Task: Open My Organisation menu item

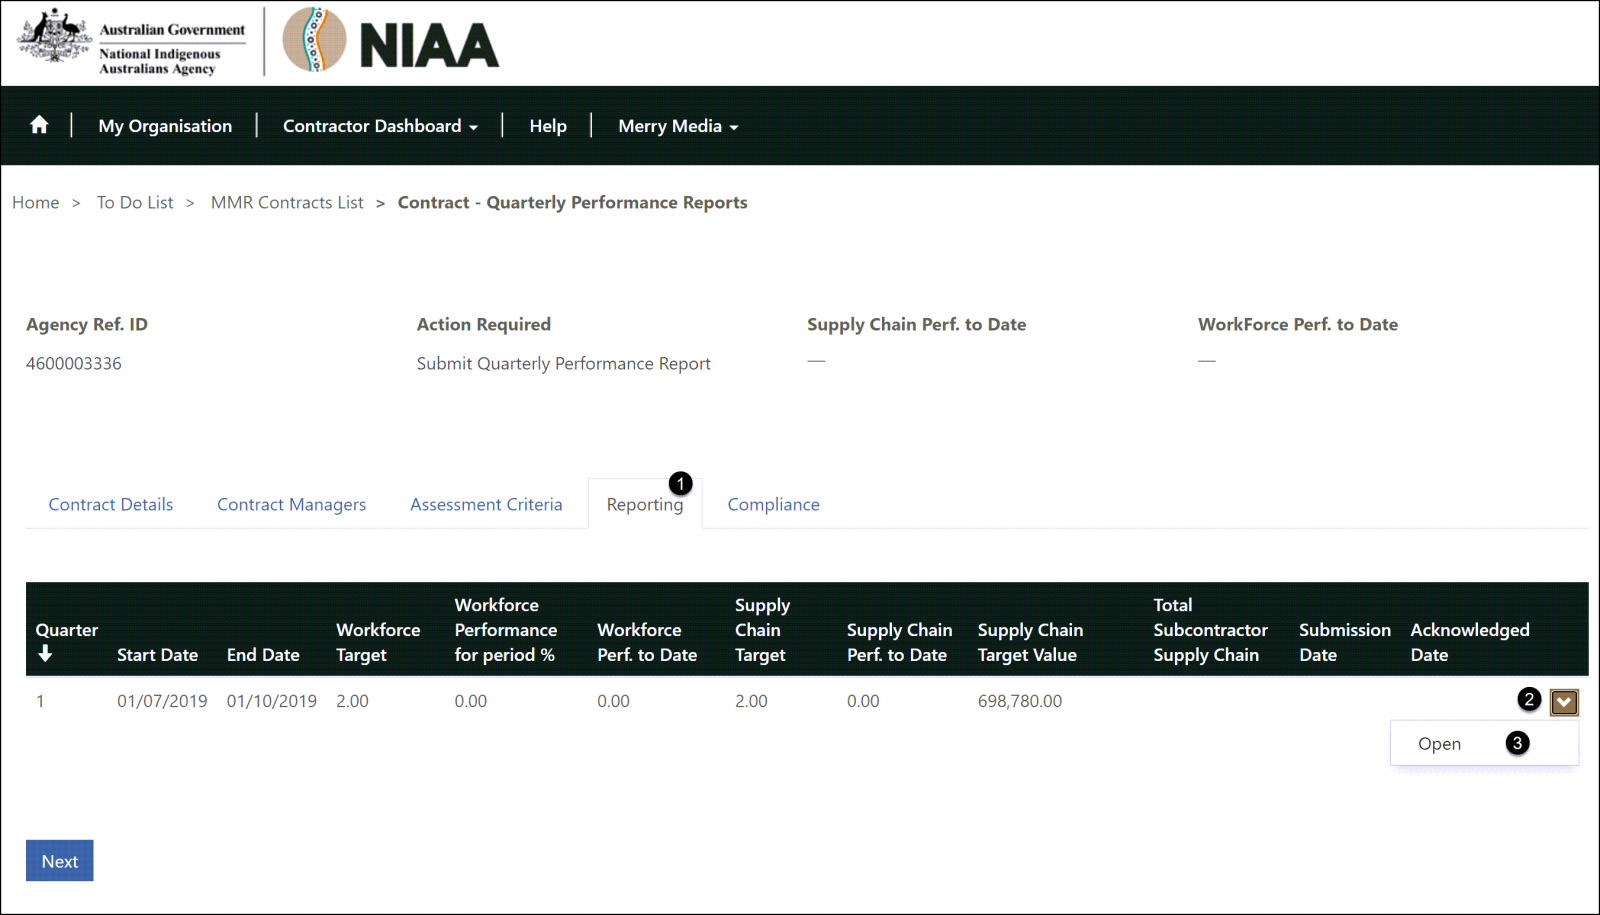Action: click(165, 126)
